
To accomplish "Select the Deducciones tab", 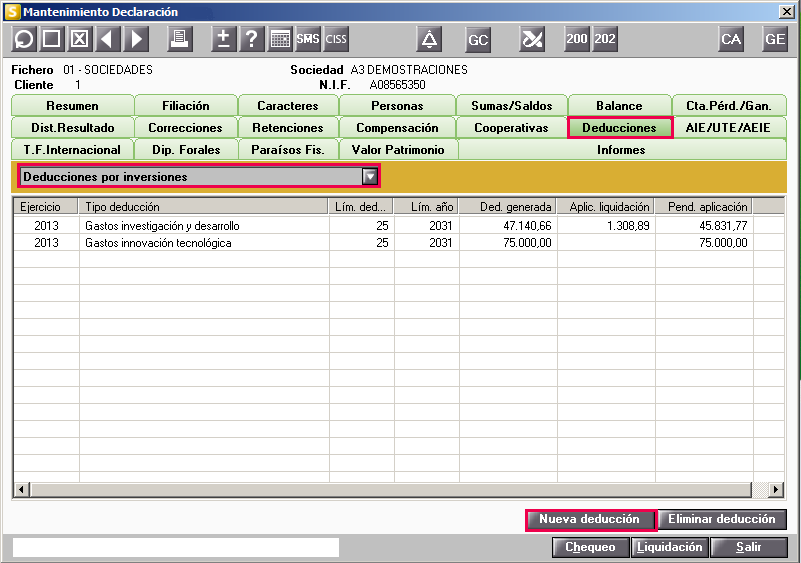I will (620, 128).
